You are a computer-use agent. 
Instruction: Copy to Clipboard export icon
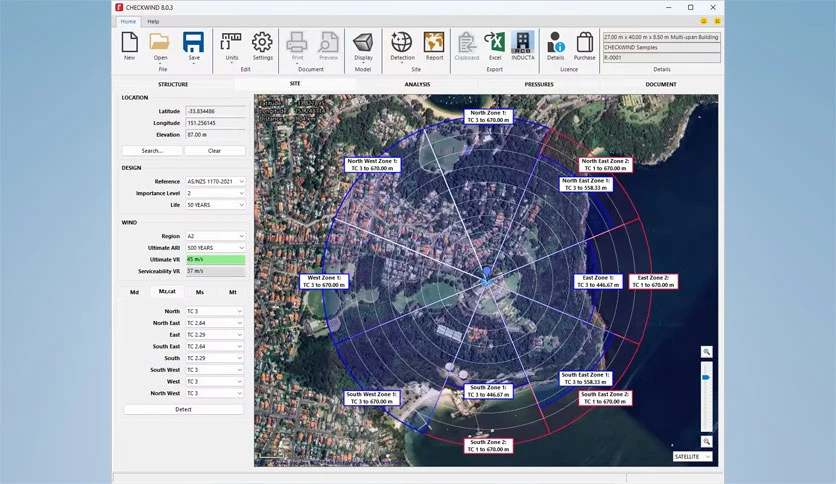coord(467,46)
